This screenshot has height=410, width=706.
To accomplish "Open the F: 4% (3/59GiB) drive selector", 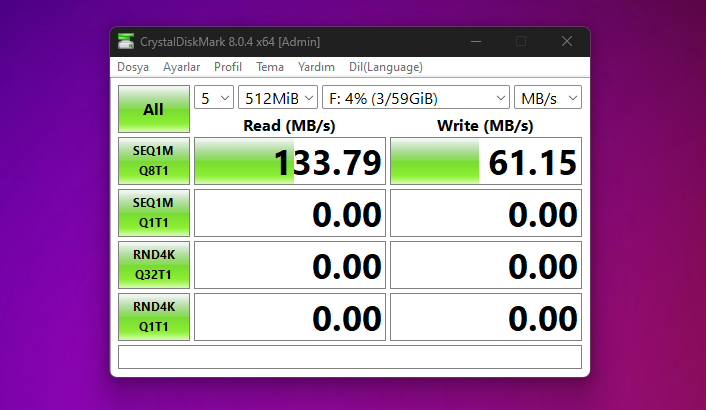I will 416,98.
